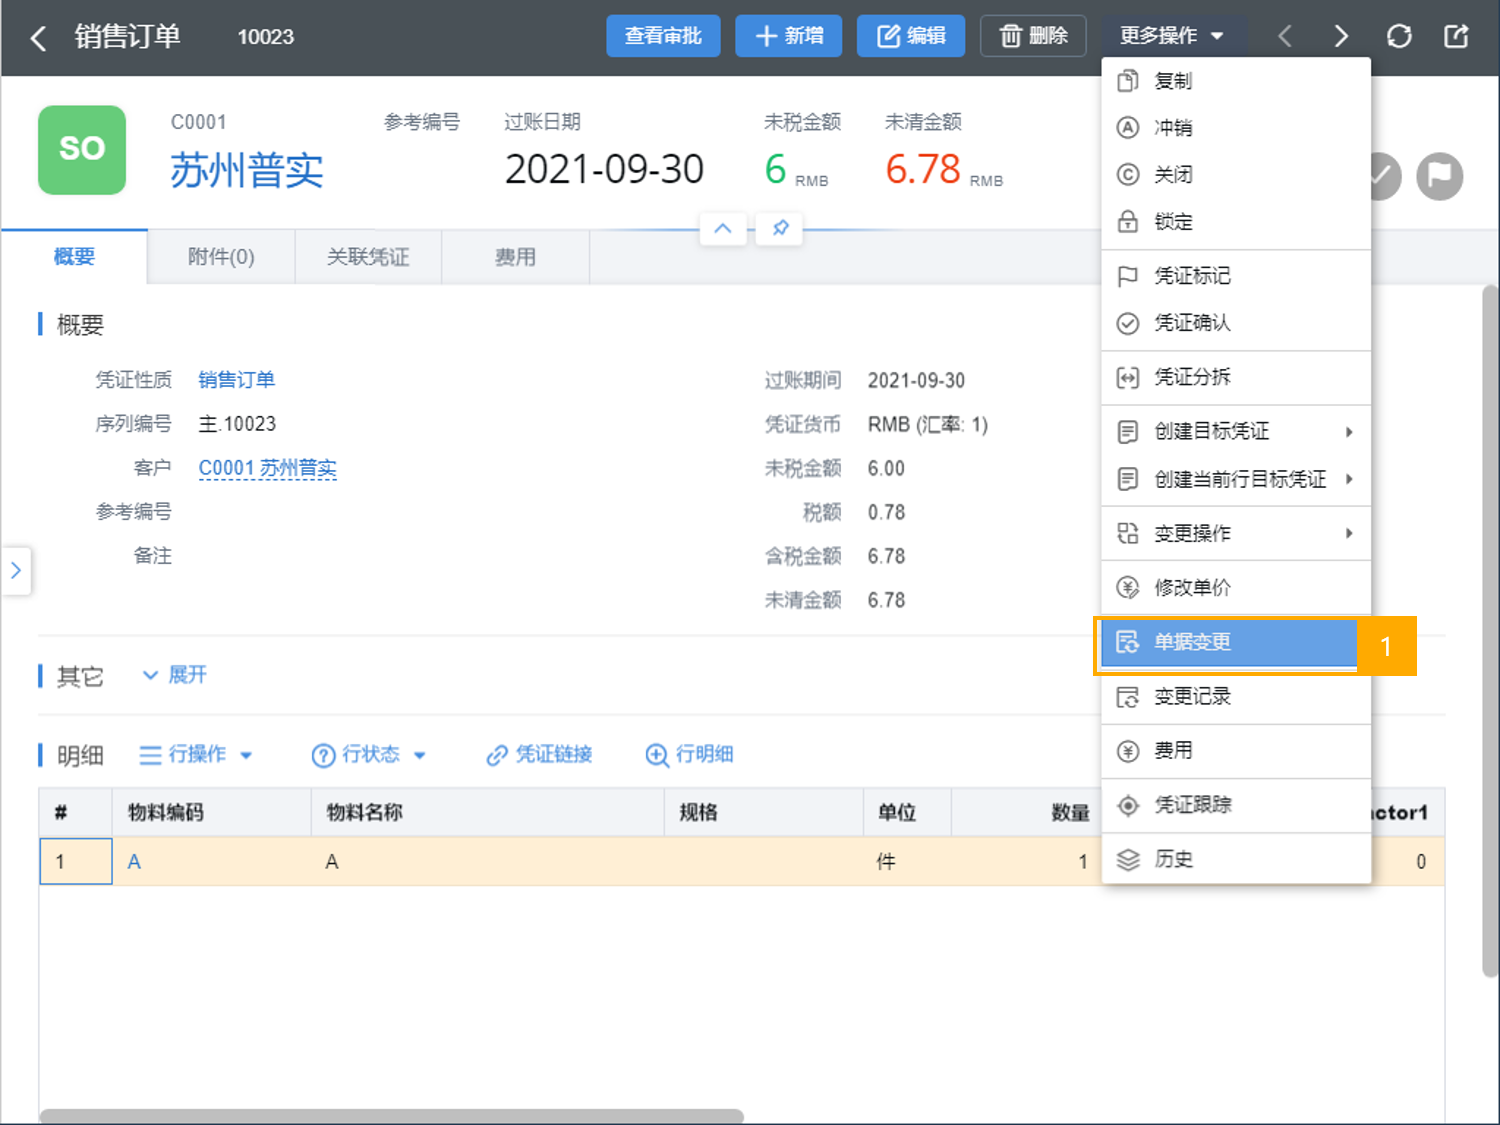
Task: Select row number 1 cell
Action: point(76,861)
